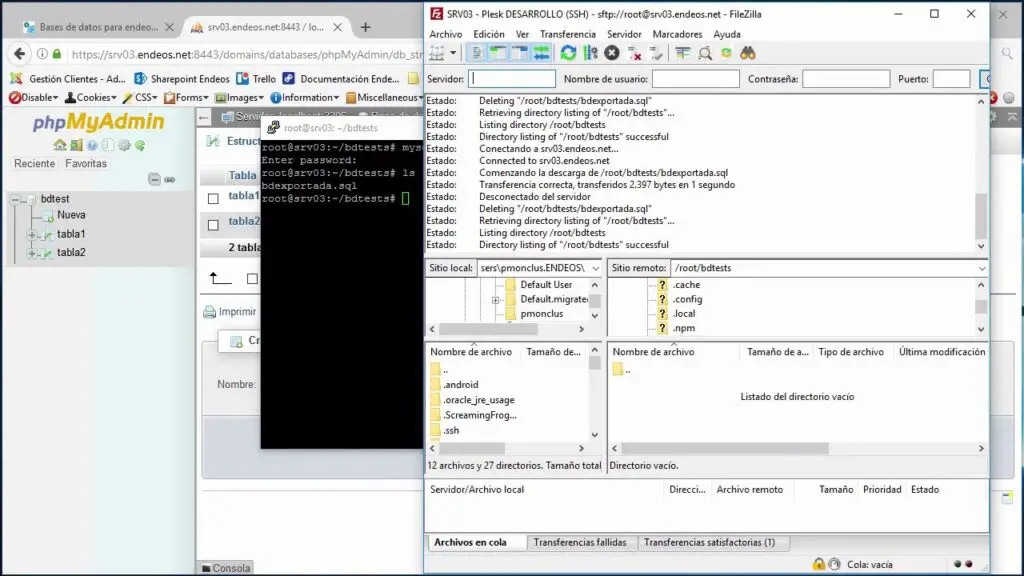
Task: Focus the Servidor host field
Action: click(511, 79)
